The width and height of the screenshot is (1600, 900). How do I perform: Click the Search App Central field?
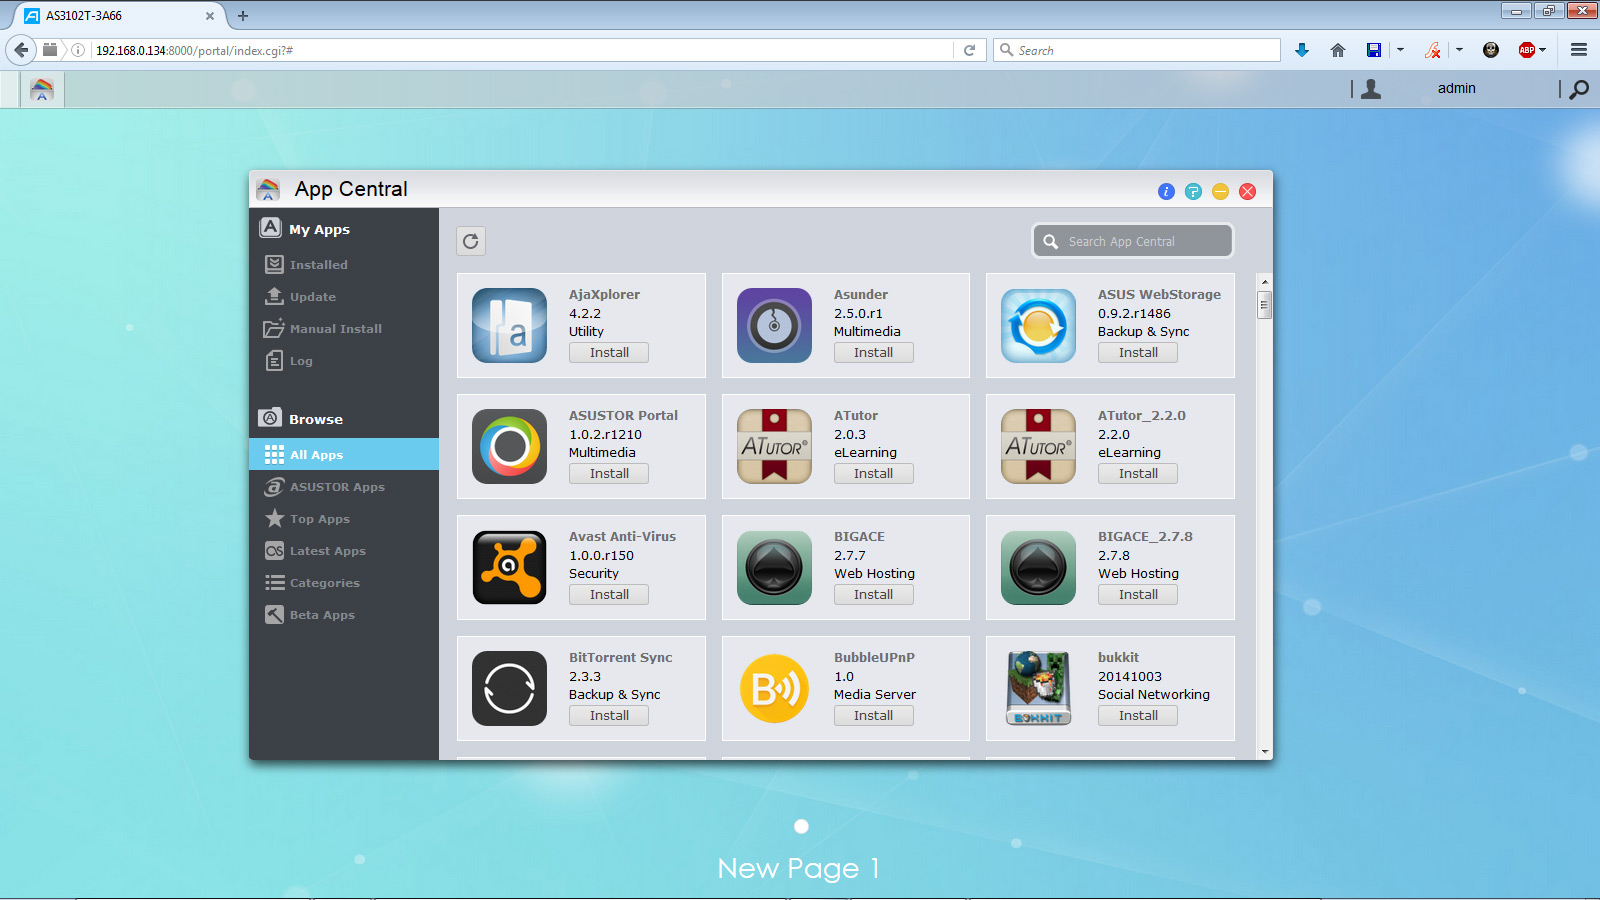point(1133,241)
